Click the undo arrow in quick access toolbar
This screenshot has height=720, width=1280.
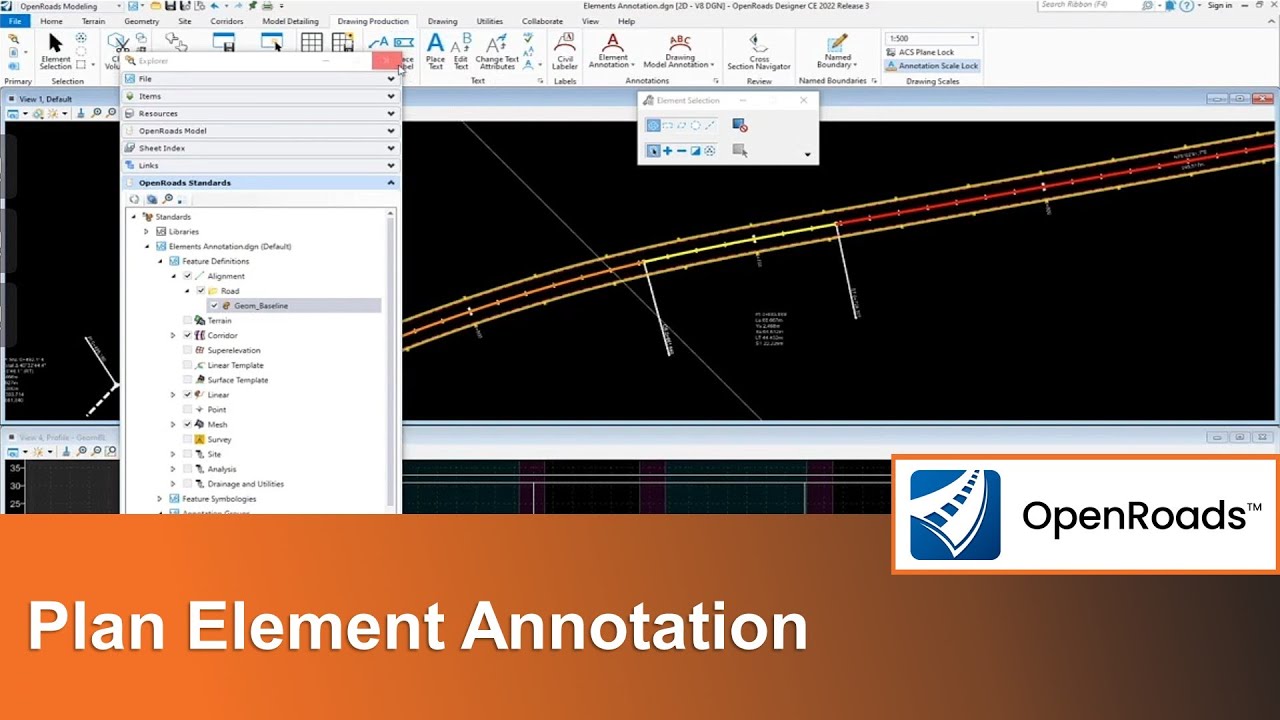click(x=214, y=6)
